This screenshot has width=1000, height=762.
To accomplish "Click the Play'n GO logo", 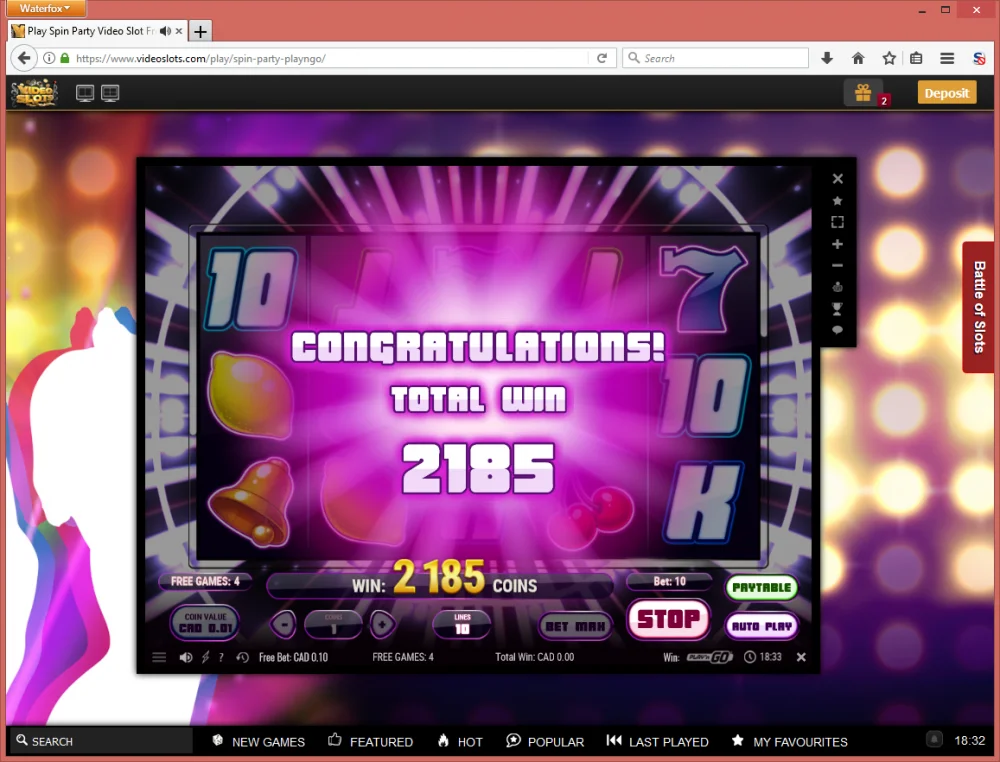I will (x=709, y=657).
